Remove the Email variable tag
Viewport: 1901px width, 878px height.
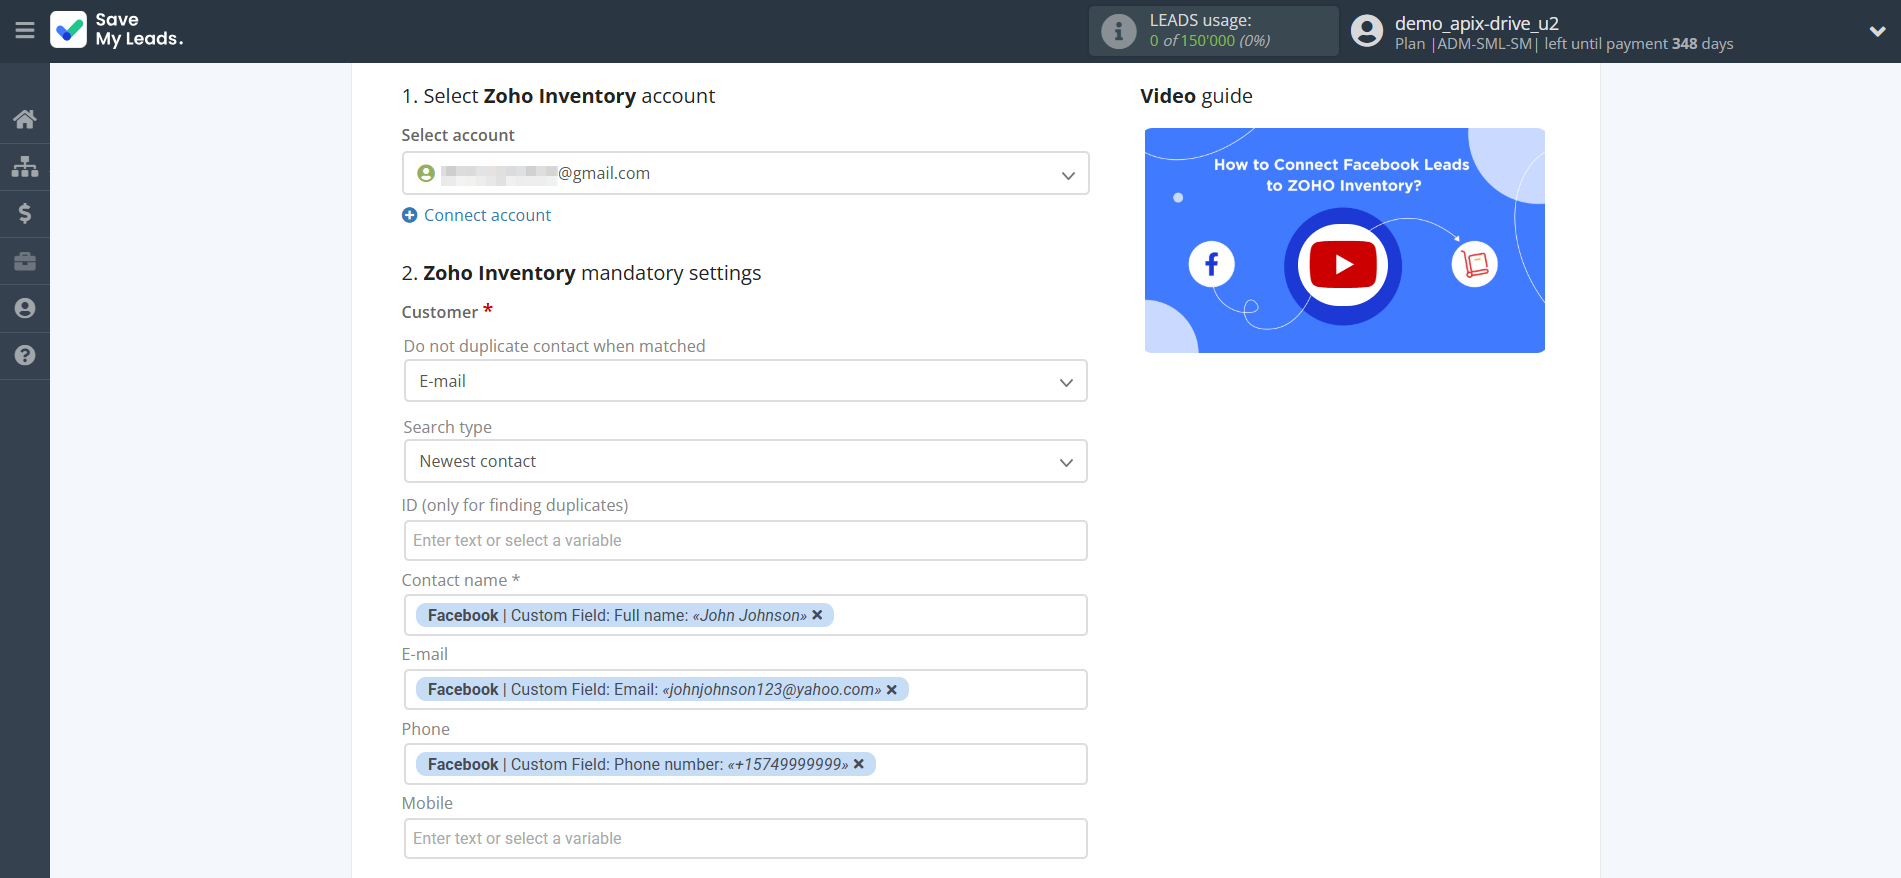pyautogui.click(x=892, y=690)
